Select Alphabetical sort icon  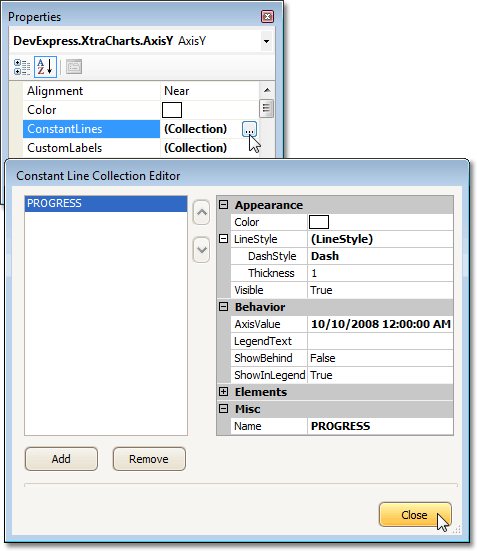[45, 67]
